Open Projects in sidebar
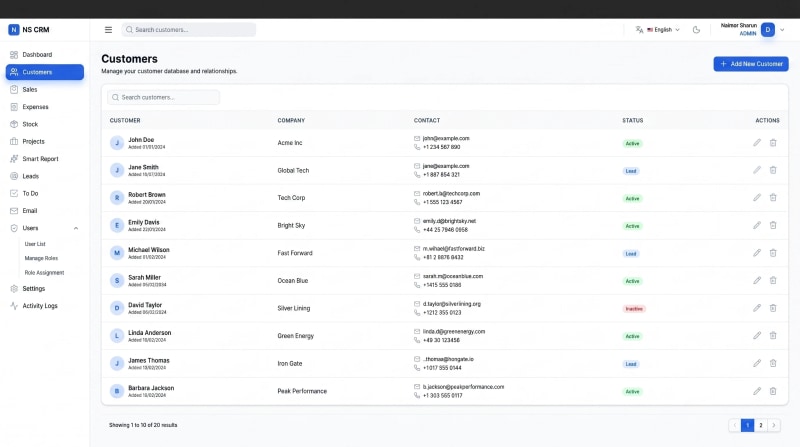Viewport: 800px width, 447px height. (45, 141)
